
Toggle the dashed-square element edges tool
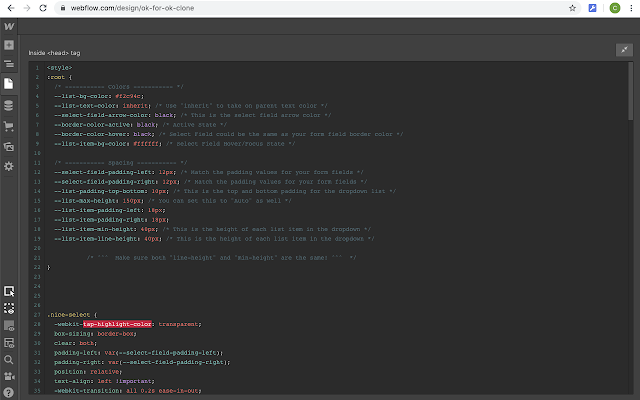point(9,308)
